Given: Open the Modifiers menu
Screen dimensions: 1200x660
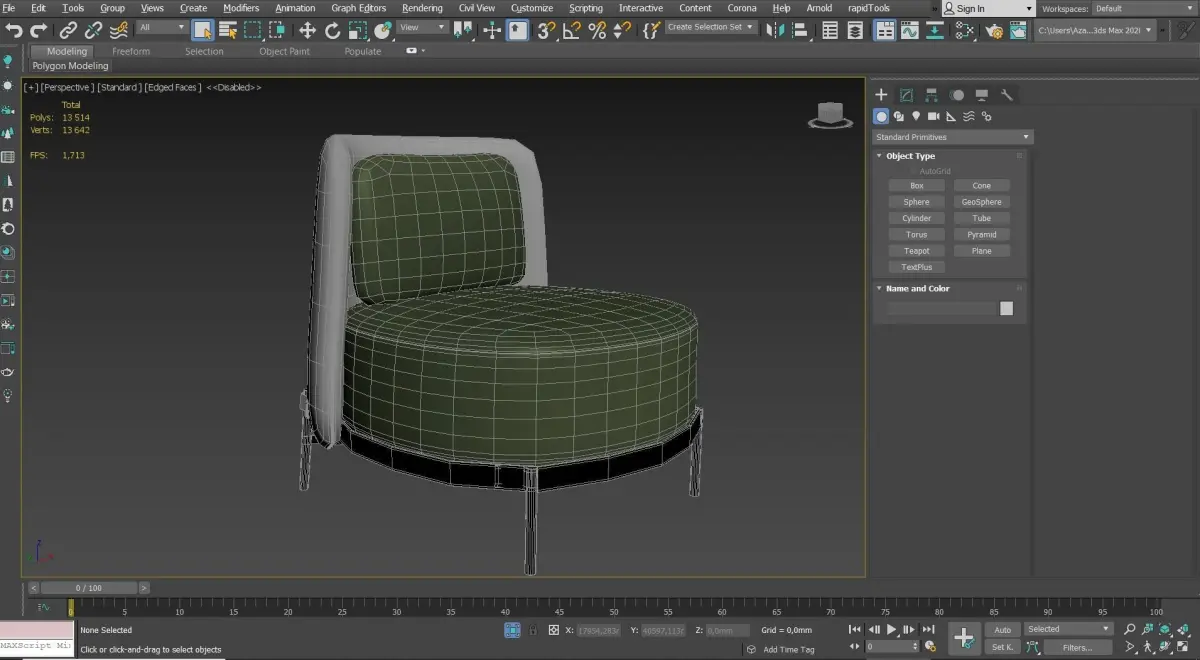Looking at the screenshot, I should coord(240,8).
